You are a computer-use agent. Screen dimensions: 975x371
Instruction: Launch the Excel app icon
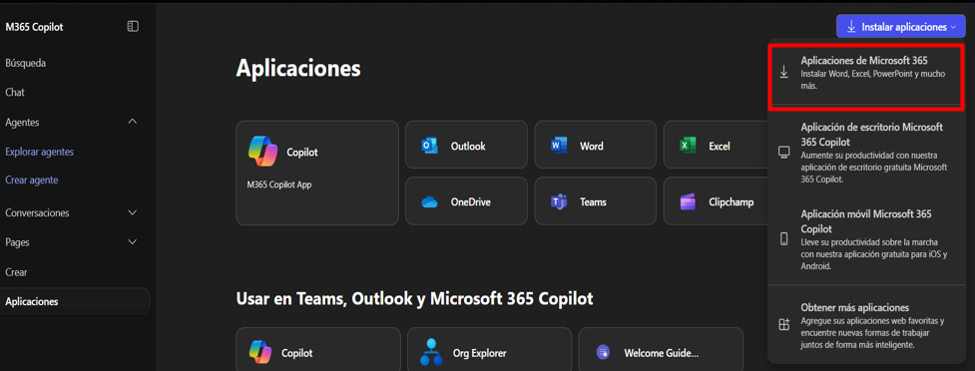688,146
